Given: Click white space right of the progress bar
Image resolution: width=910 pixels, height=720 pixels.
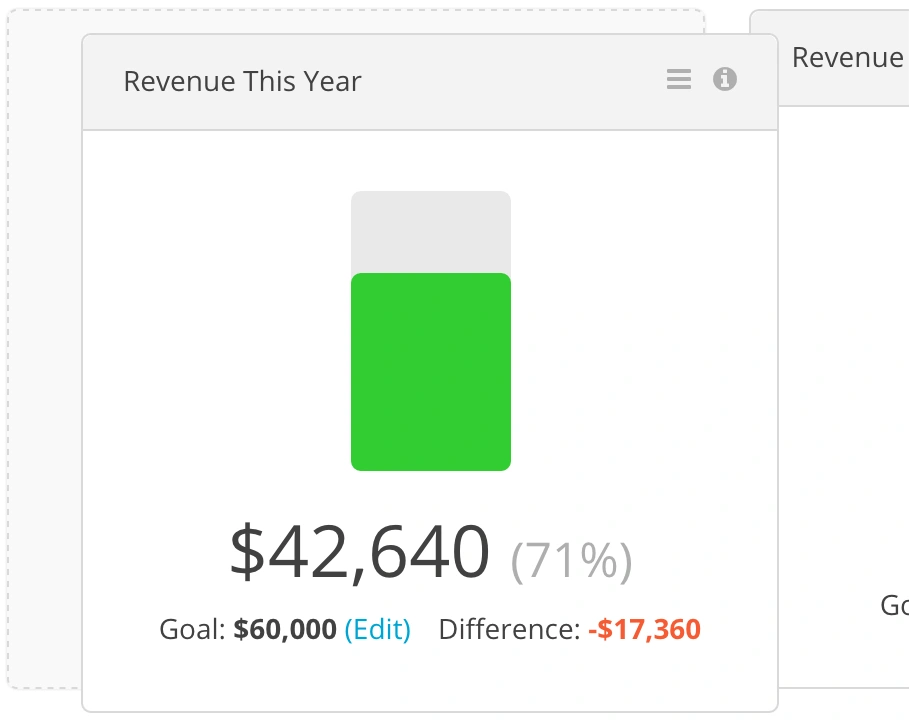Looking at the screenshot, I should (638, 331).
